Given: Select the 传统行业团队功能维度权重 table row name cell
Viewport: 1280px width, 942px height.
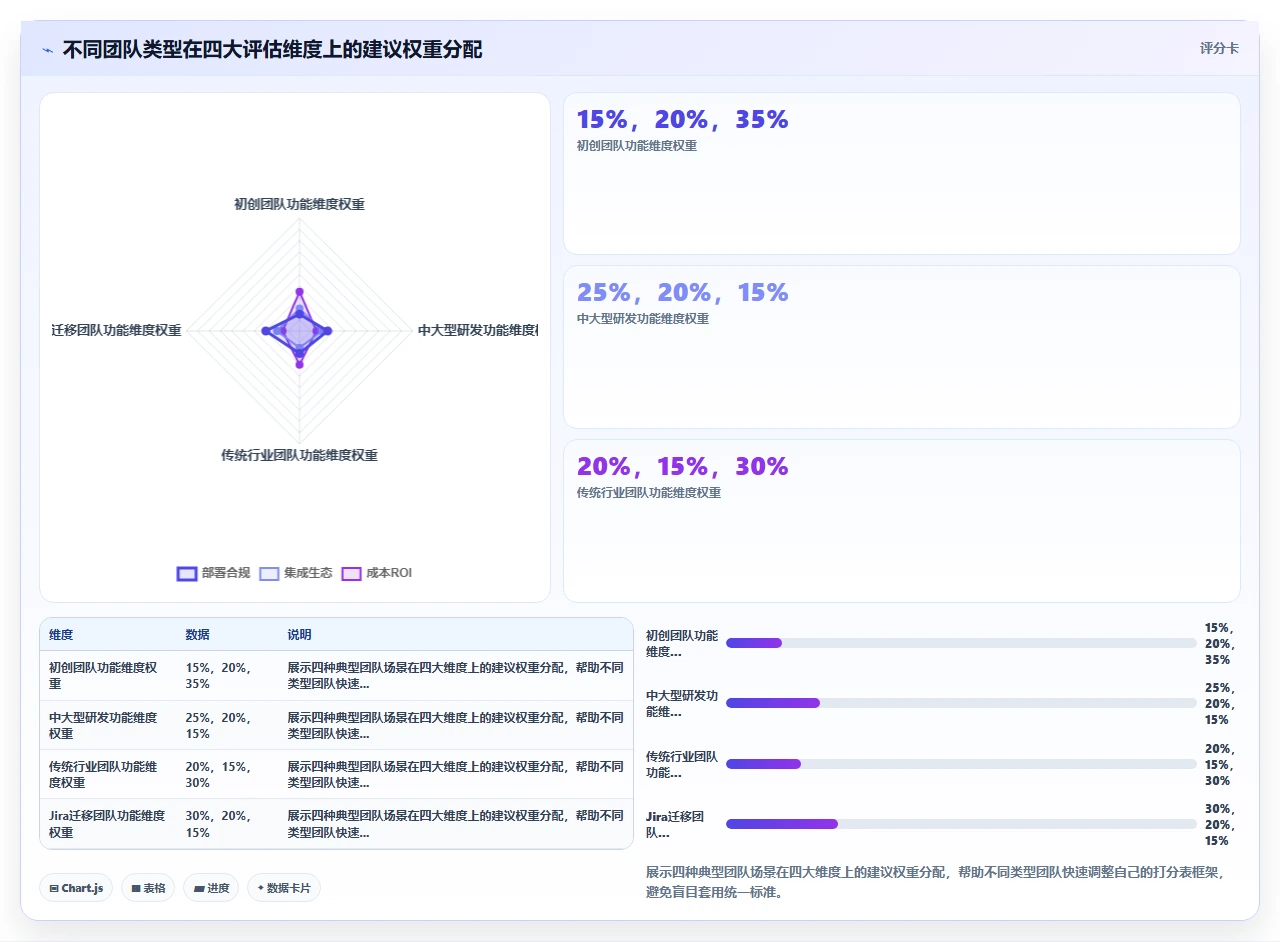Looking at the screenshot, I should [x=108, y=774].
